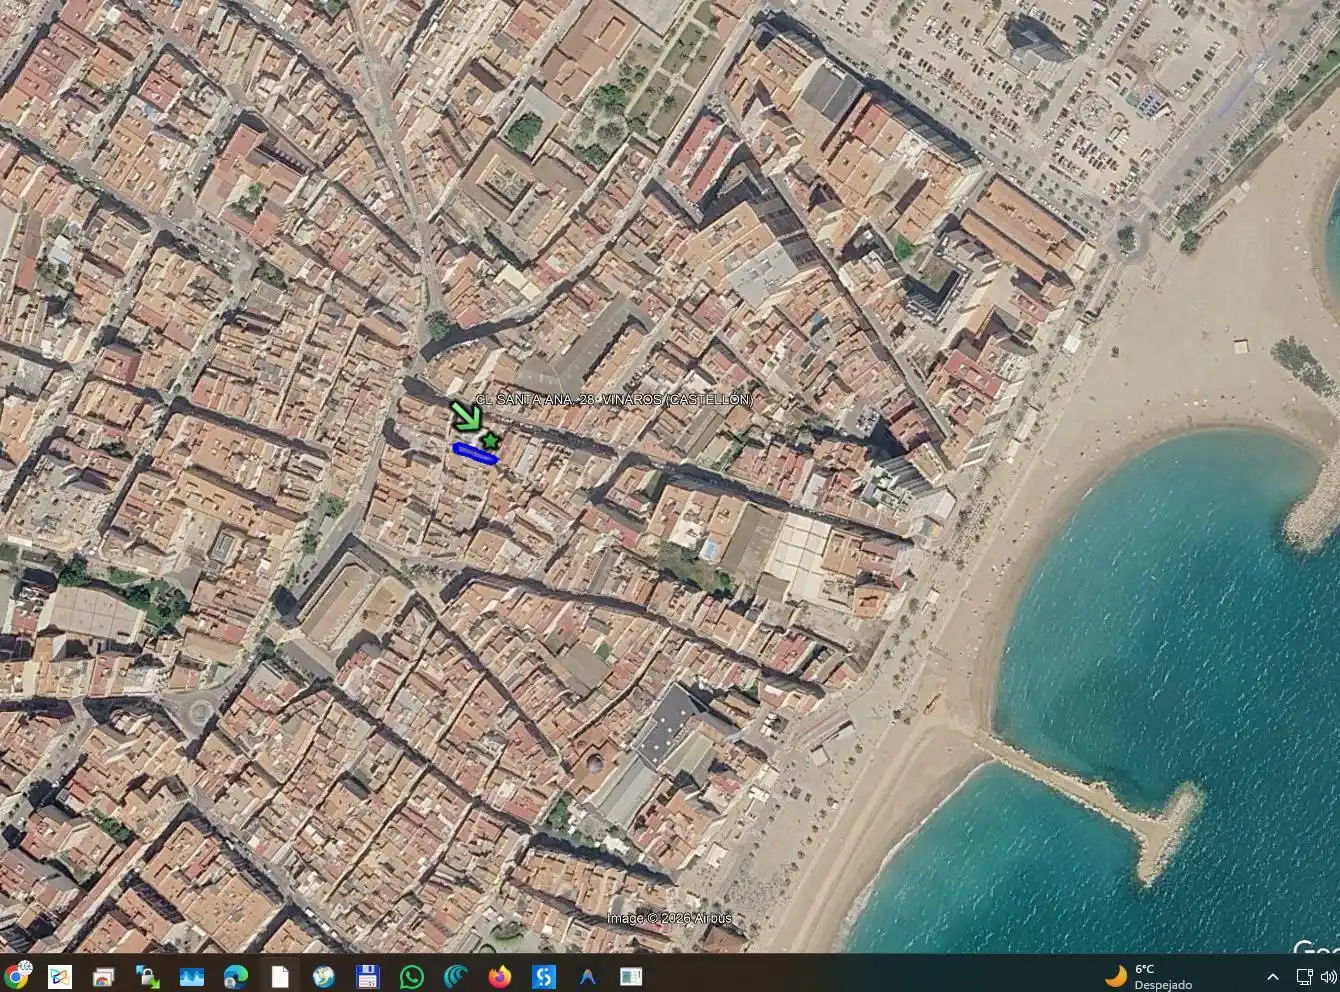Launch Firefox from the taskbar
Screen dimensions: 1340x992
pyautogui.click(x=499, y=976)
